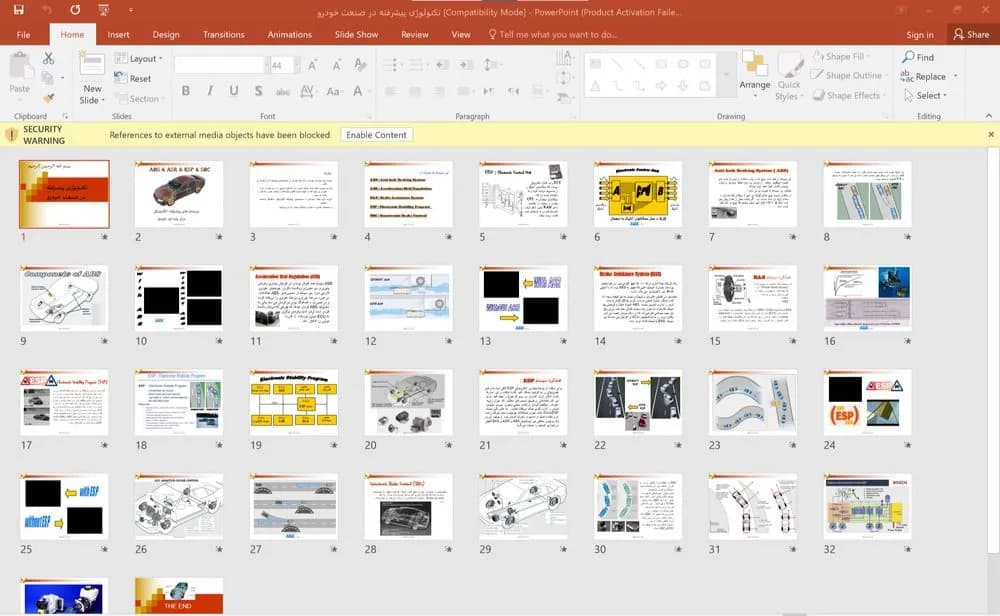Click the Bullets list icon
This screenshot has height=616, width=1000.
coord(392,64)
